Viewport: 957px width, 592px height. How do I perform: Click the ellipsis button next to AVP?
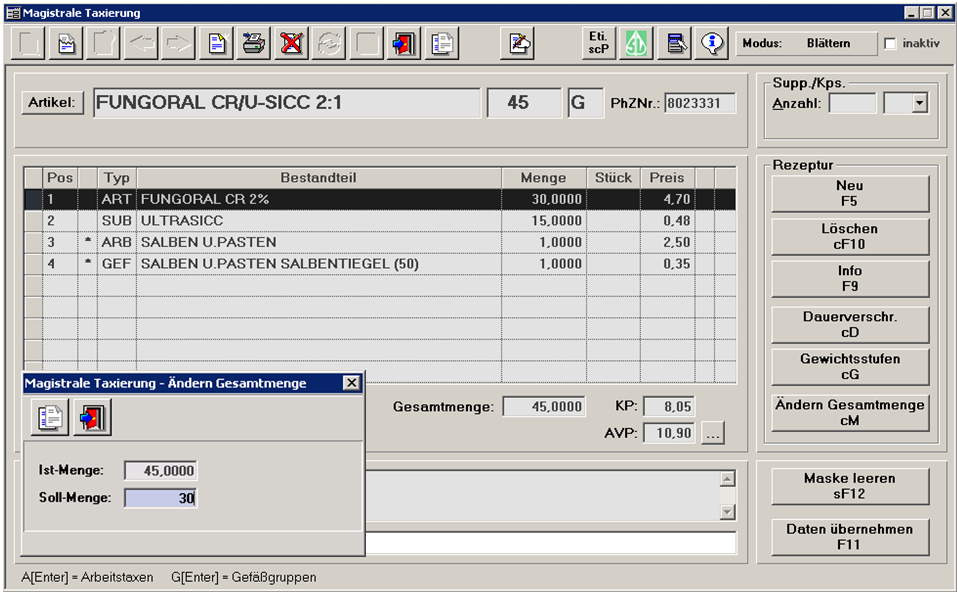(712, 434)
